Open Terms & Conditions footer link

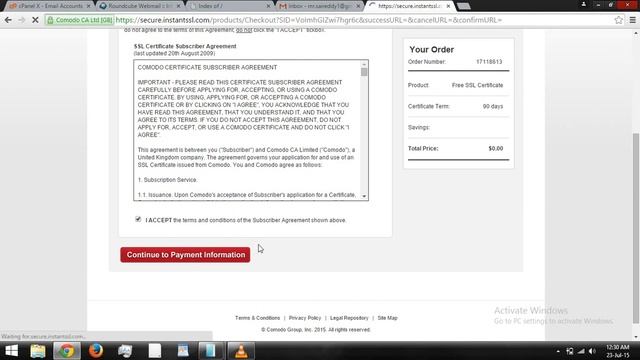[258, 318]
